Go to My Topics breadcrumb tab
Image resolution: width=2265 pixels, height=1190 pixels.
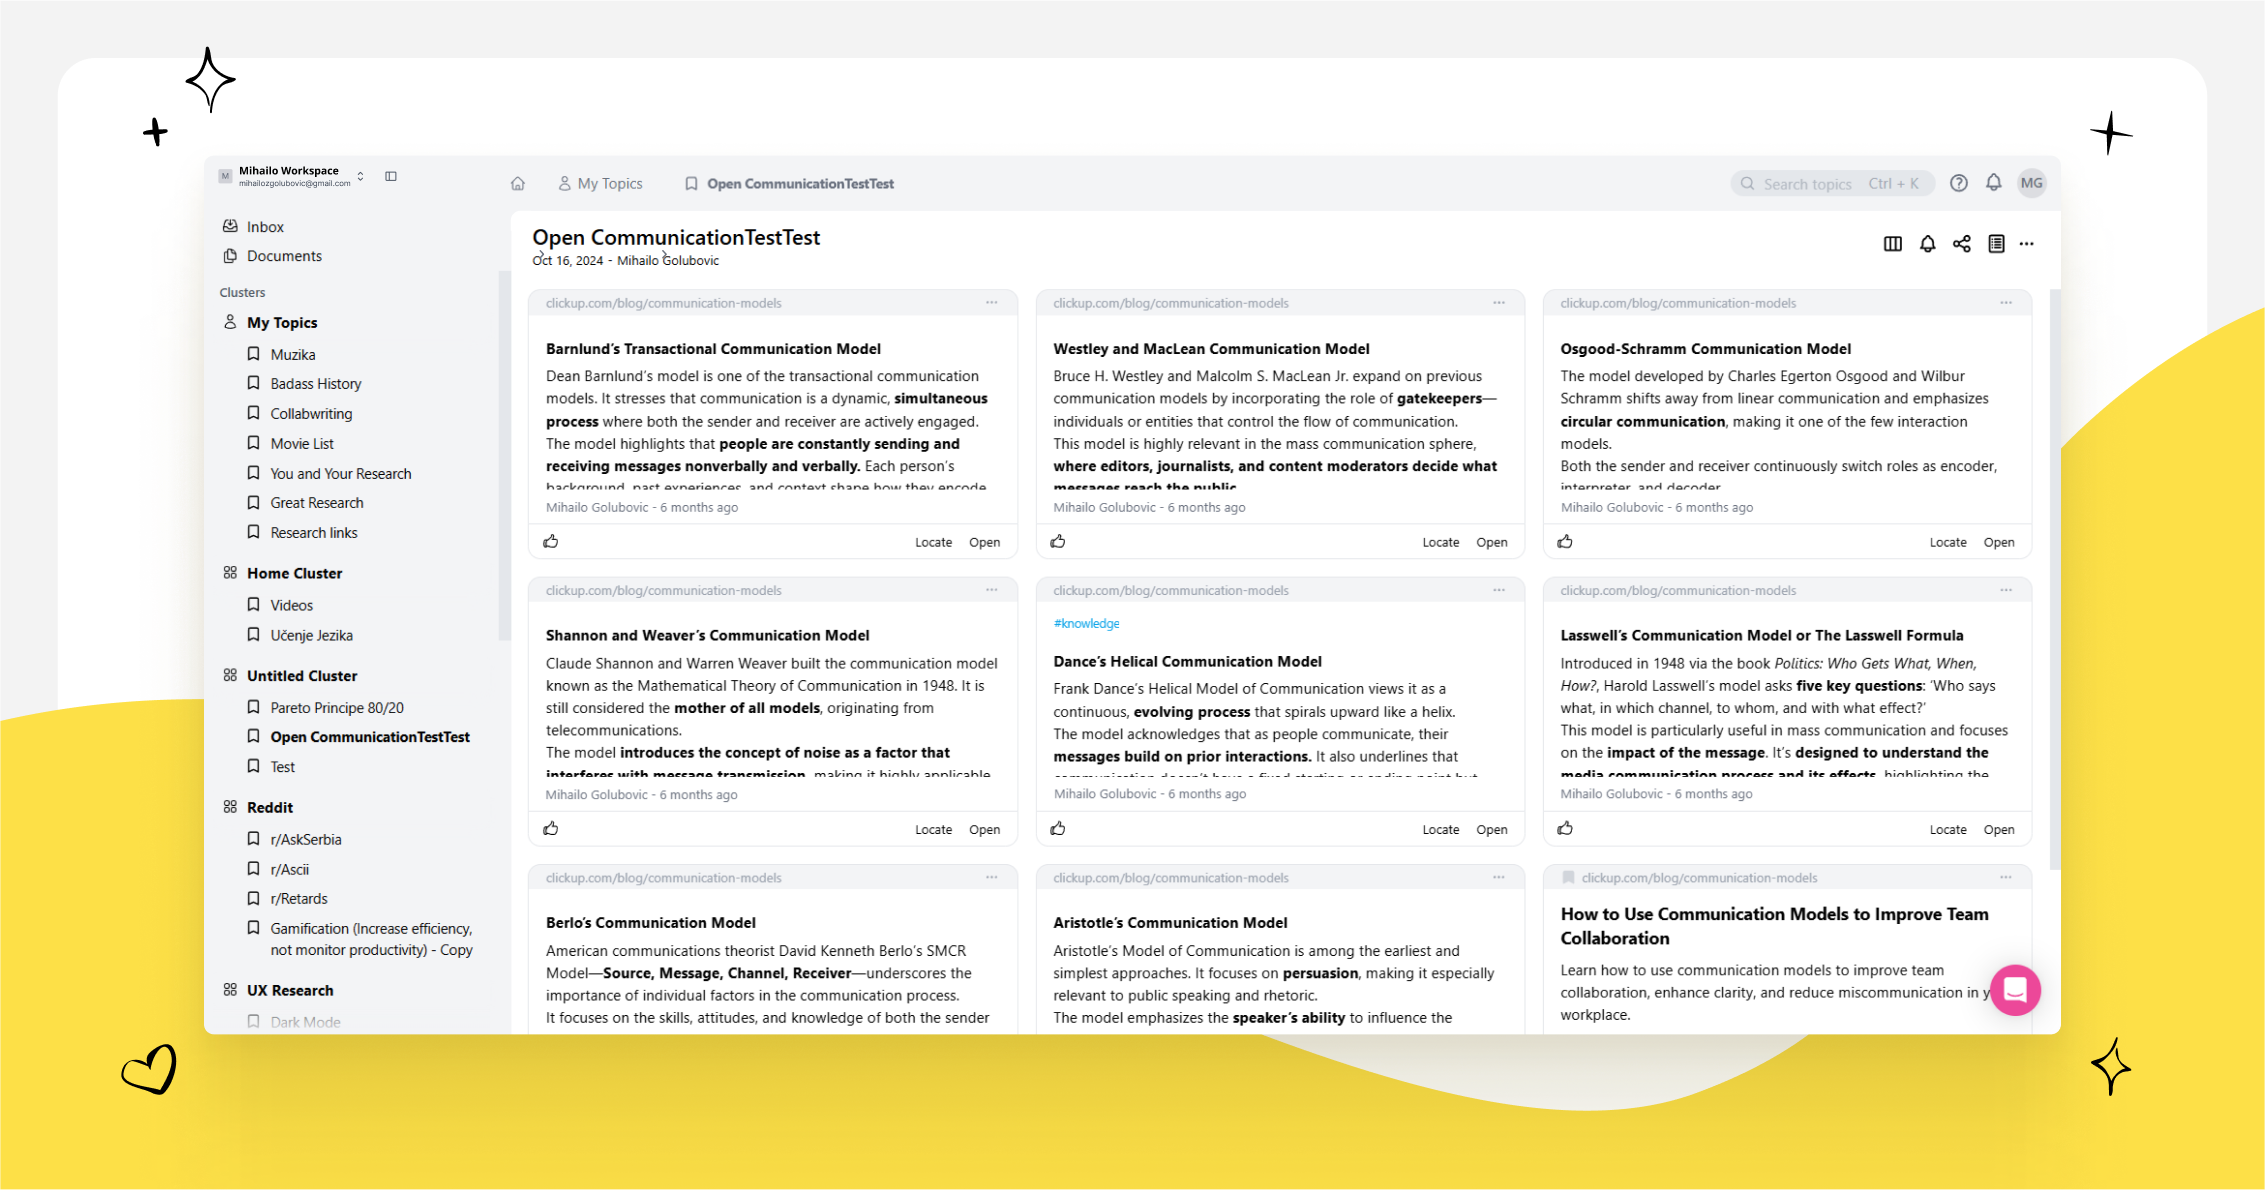[600, 184]
